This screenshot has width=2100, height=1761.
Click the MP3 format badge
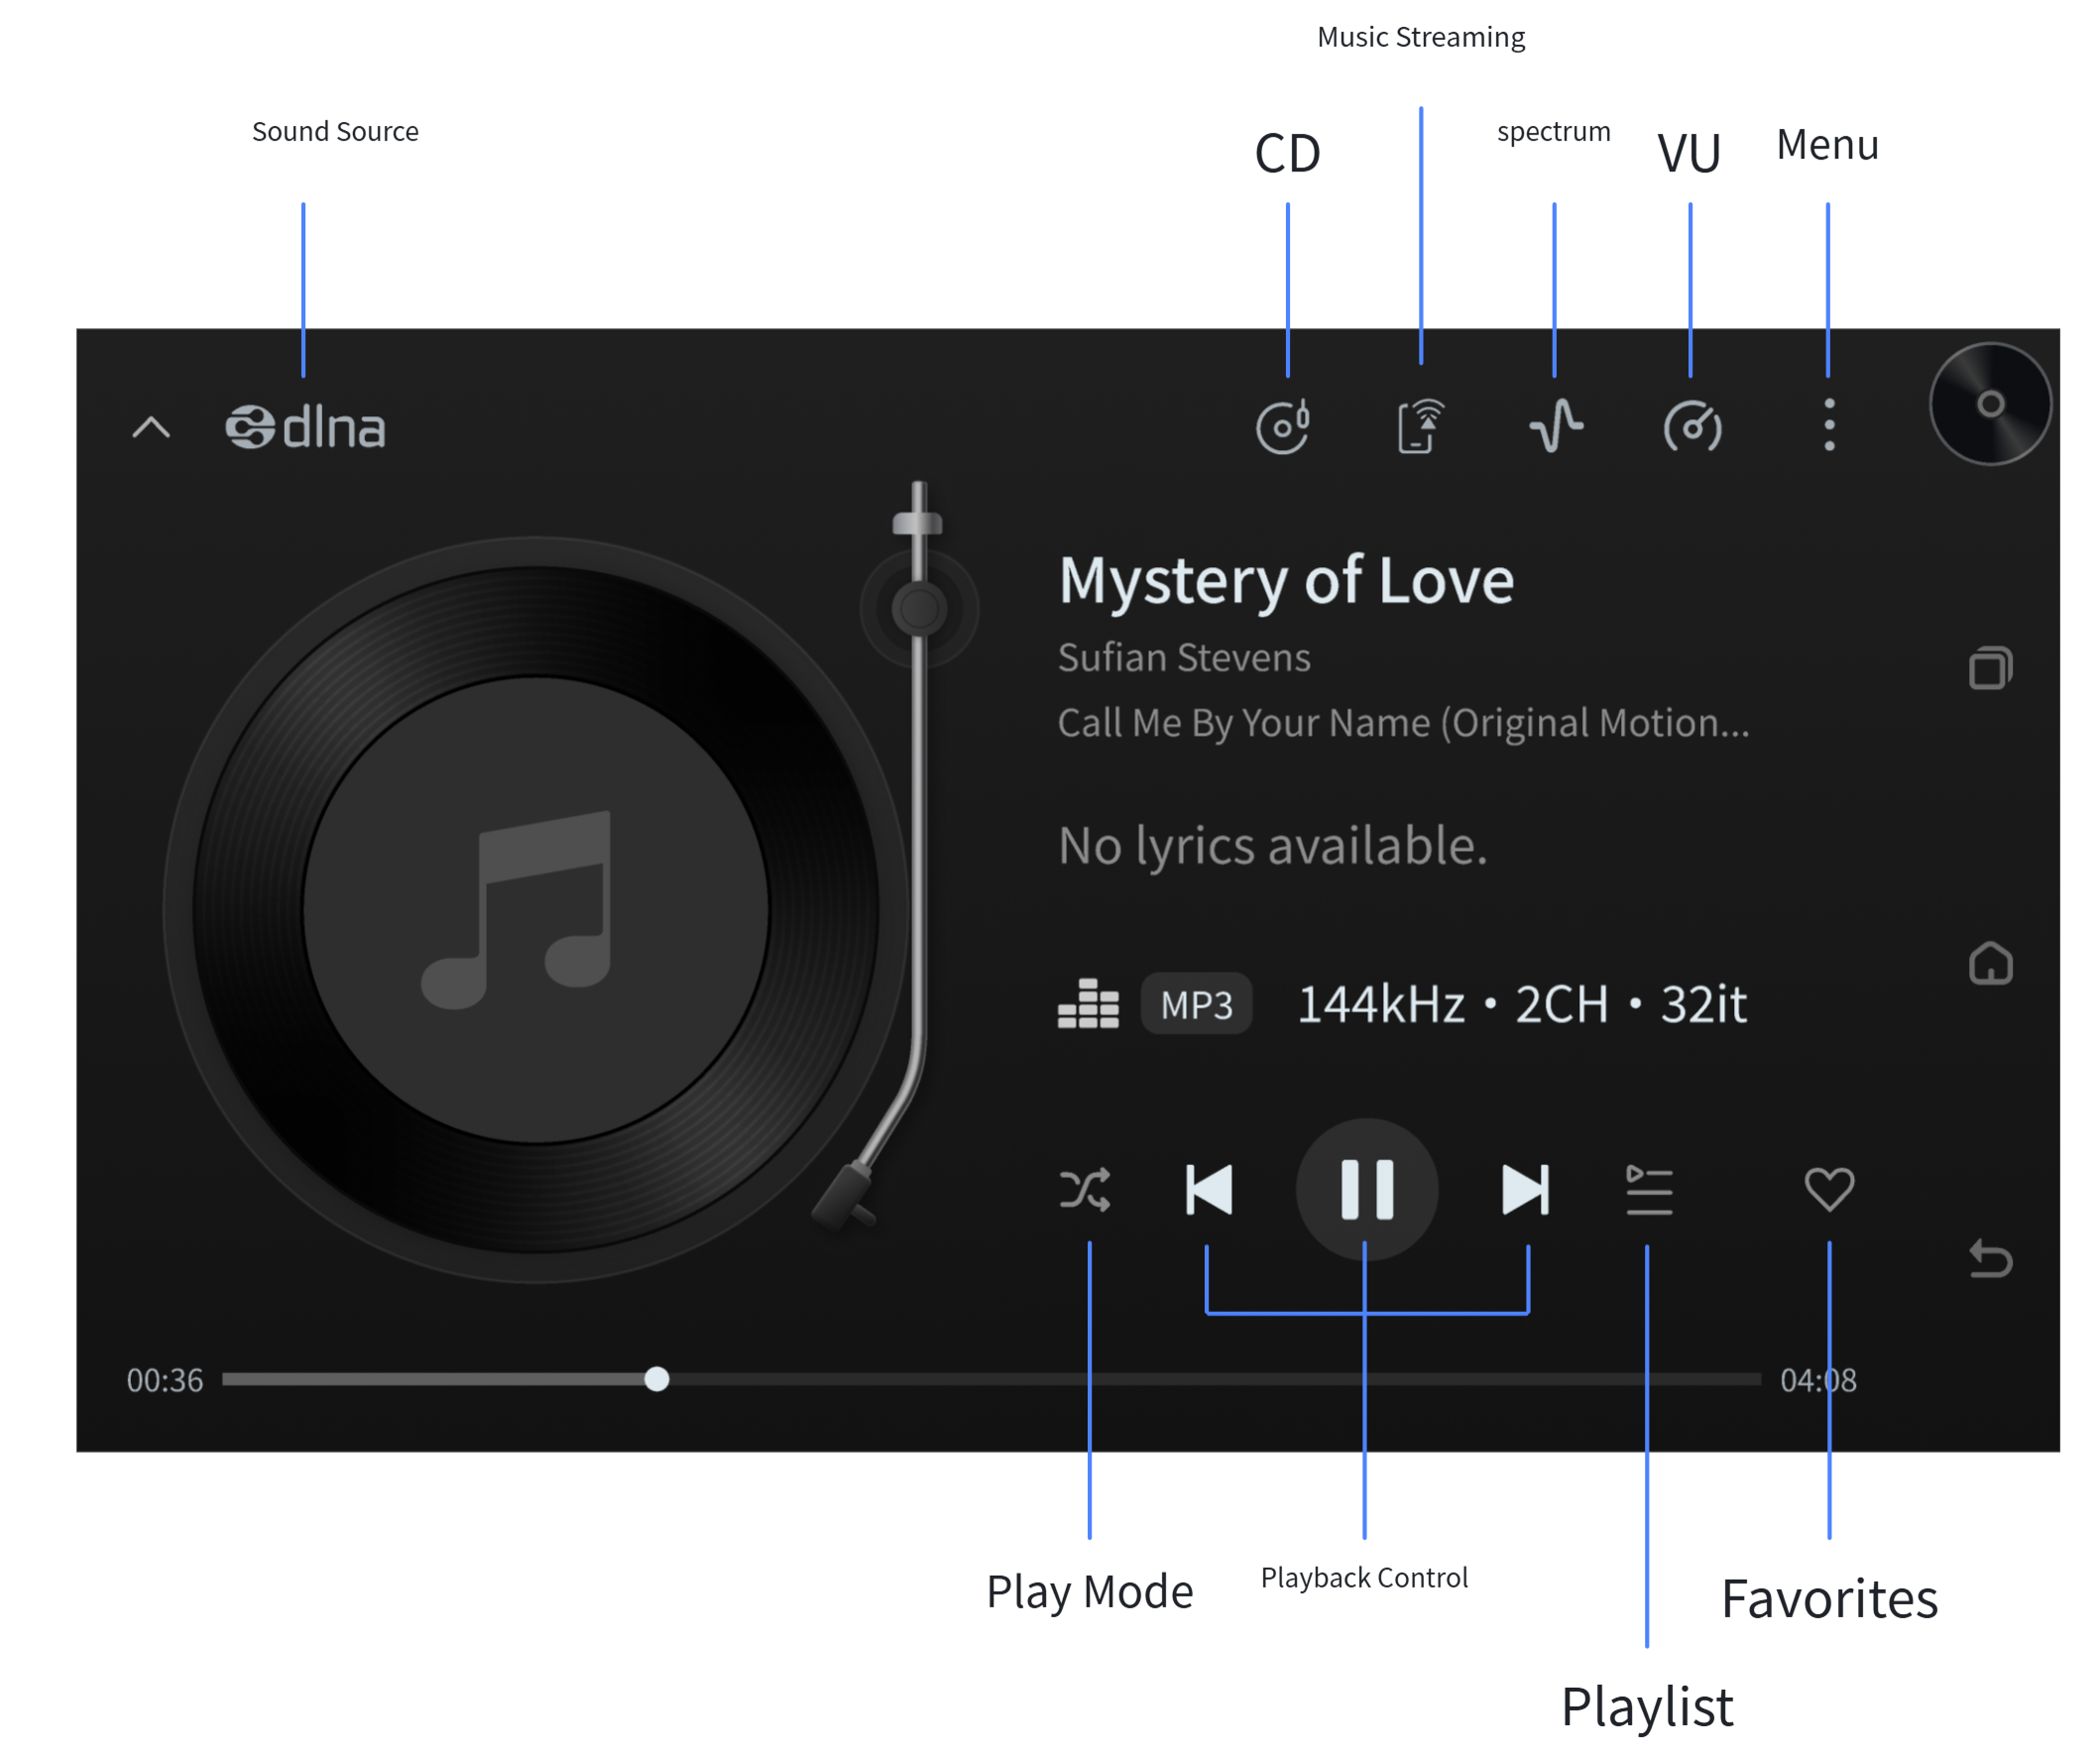1197,1004
